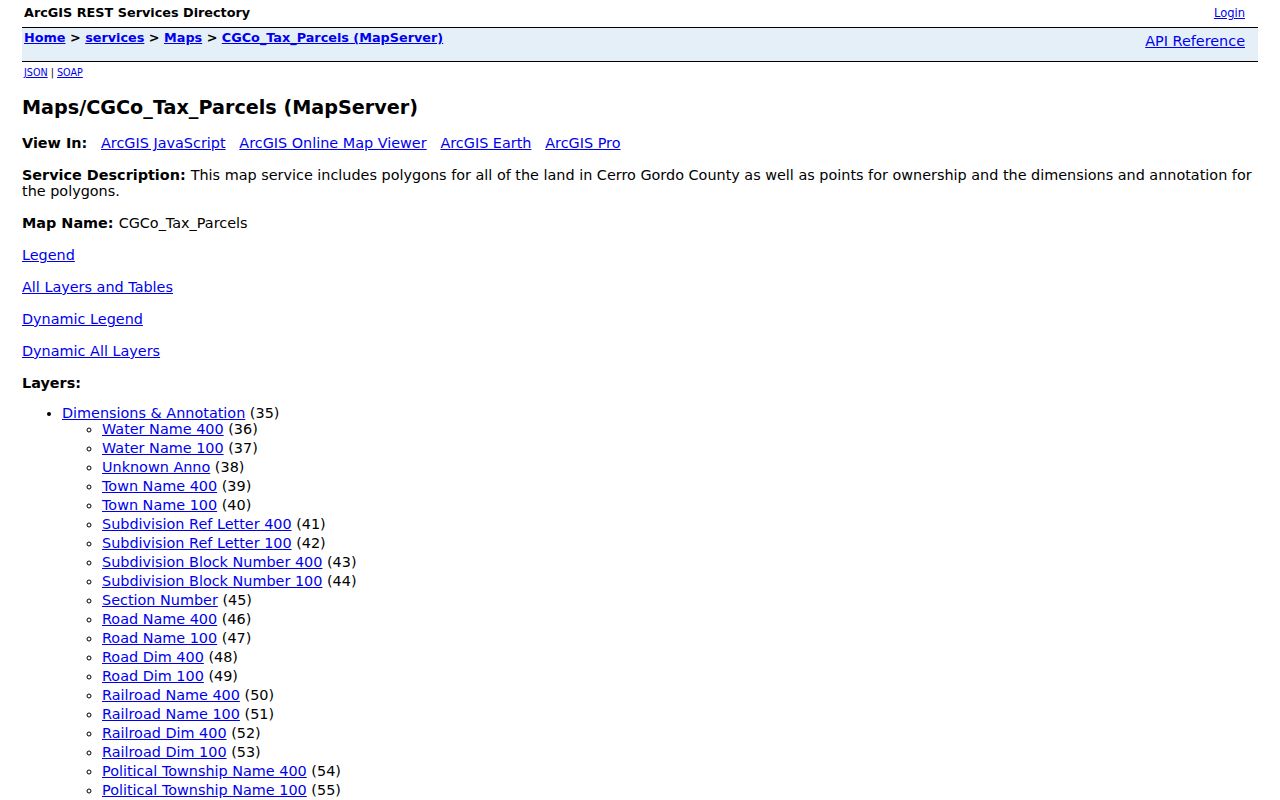
Task: Open the API Reference link
Action: pyautogui.click(x=1195, y=41)
